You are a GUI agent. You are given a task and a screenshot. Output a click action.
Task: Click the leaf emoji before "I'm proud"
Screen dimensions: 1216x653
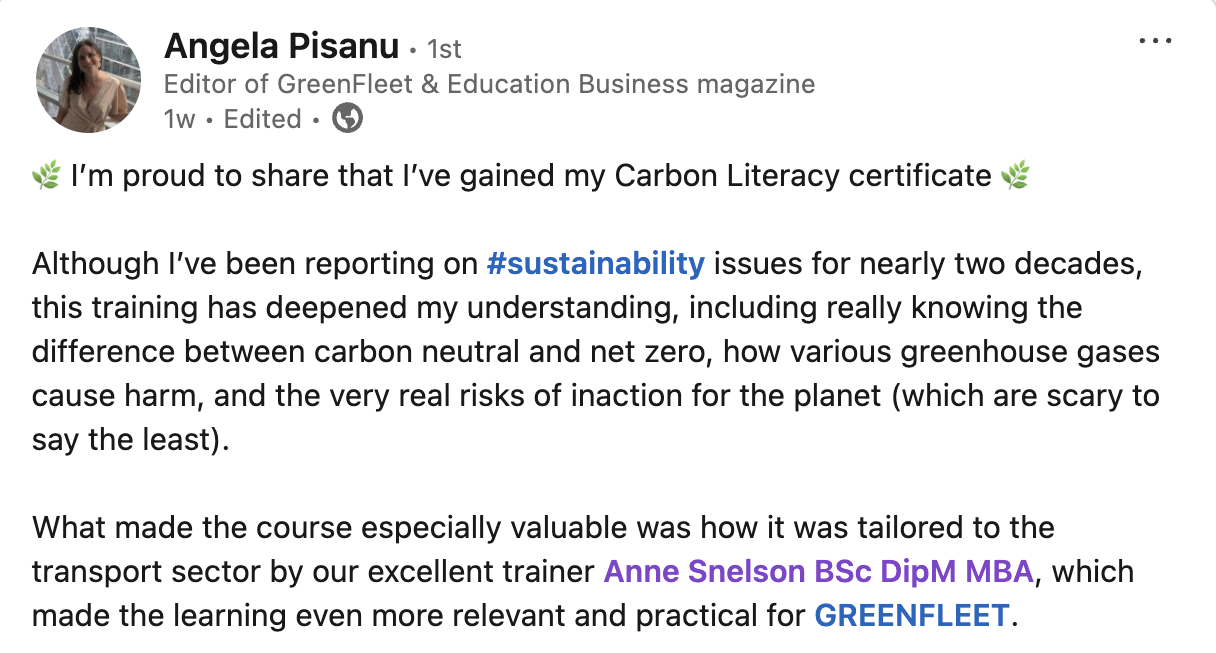(46, 177)
